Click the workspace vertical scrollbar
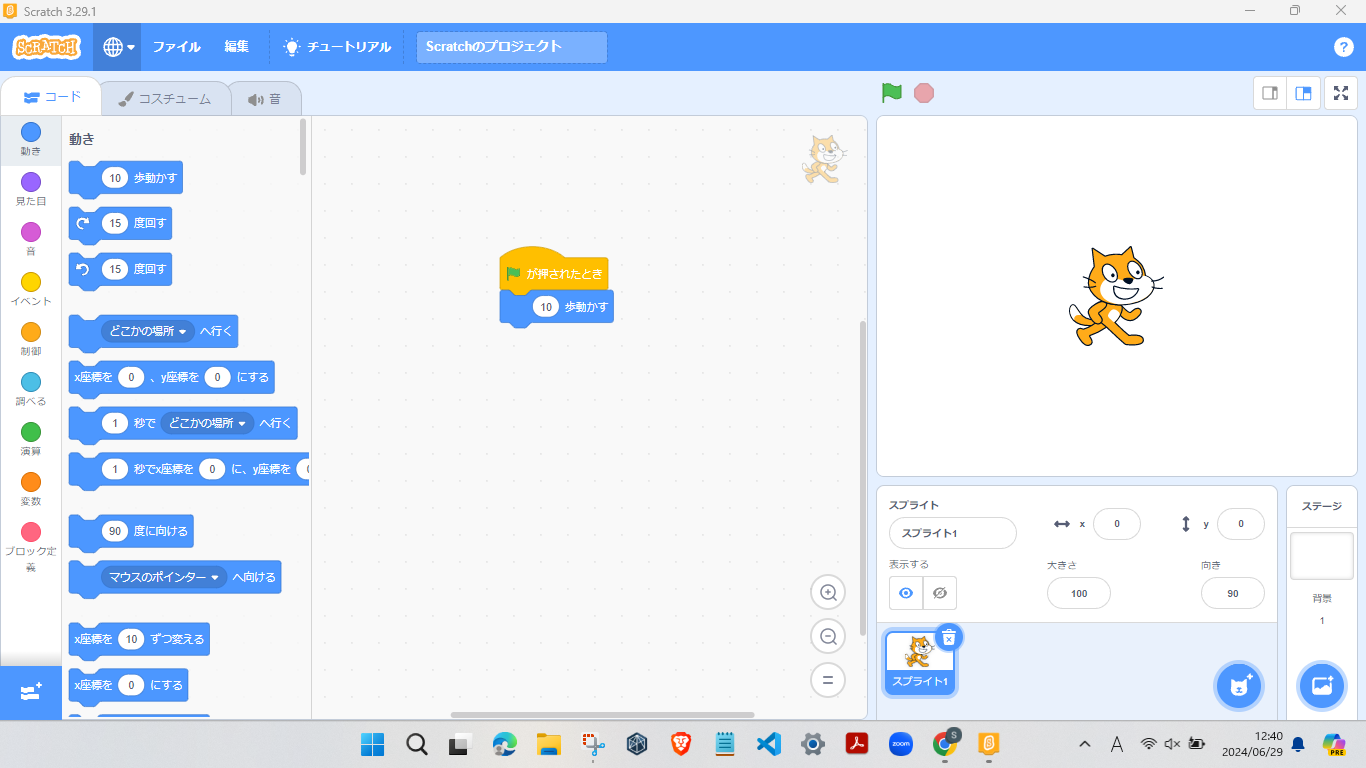The height and width of the screenshot is (768, 1366). coord(863,478)
